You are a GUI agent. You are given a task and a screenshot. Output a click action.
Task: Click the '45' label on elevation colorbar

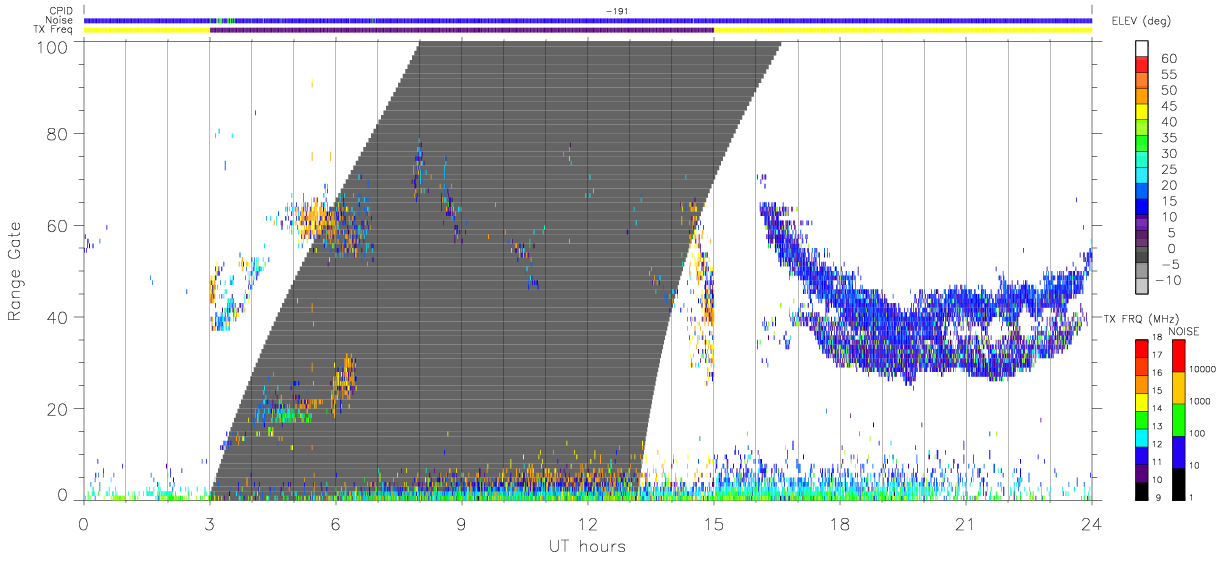tap(1168, 106)
